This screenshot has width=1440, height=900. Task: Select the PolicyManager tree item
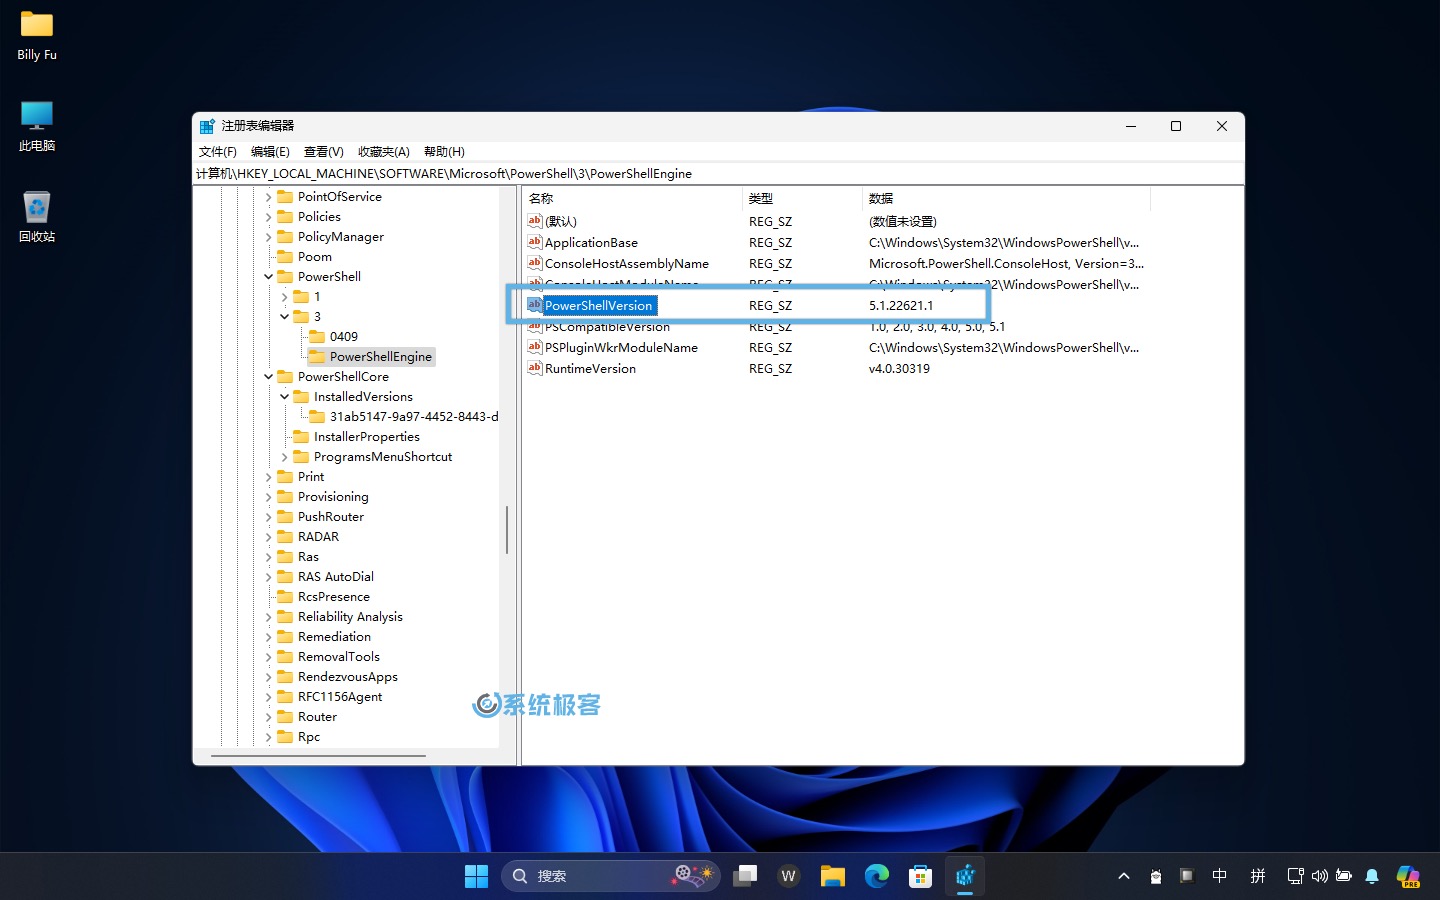click(x=340, y=237)
